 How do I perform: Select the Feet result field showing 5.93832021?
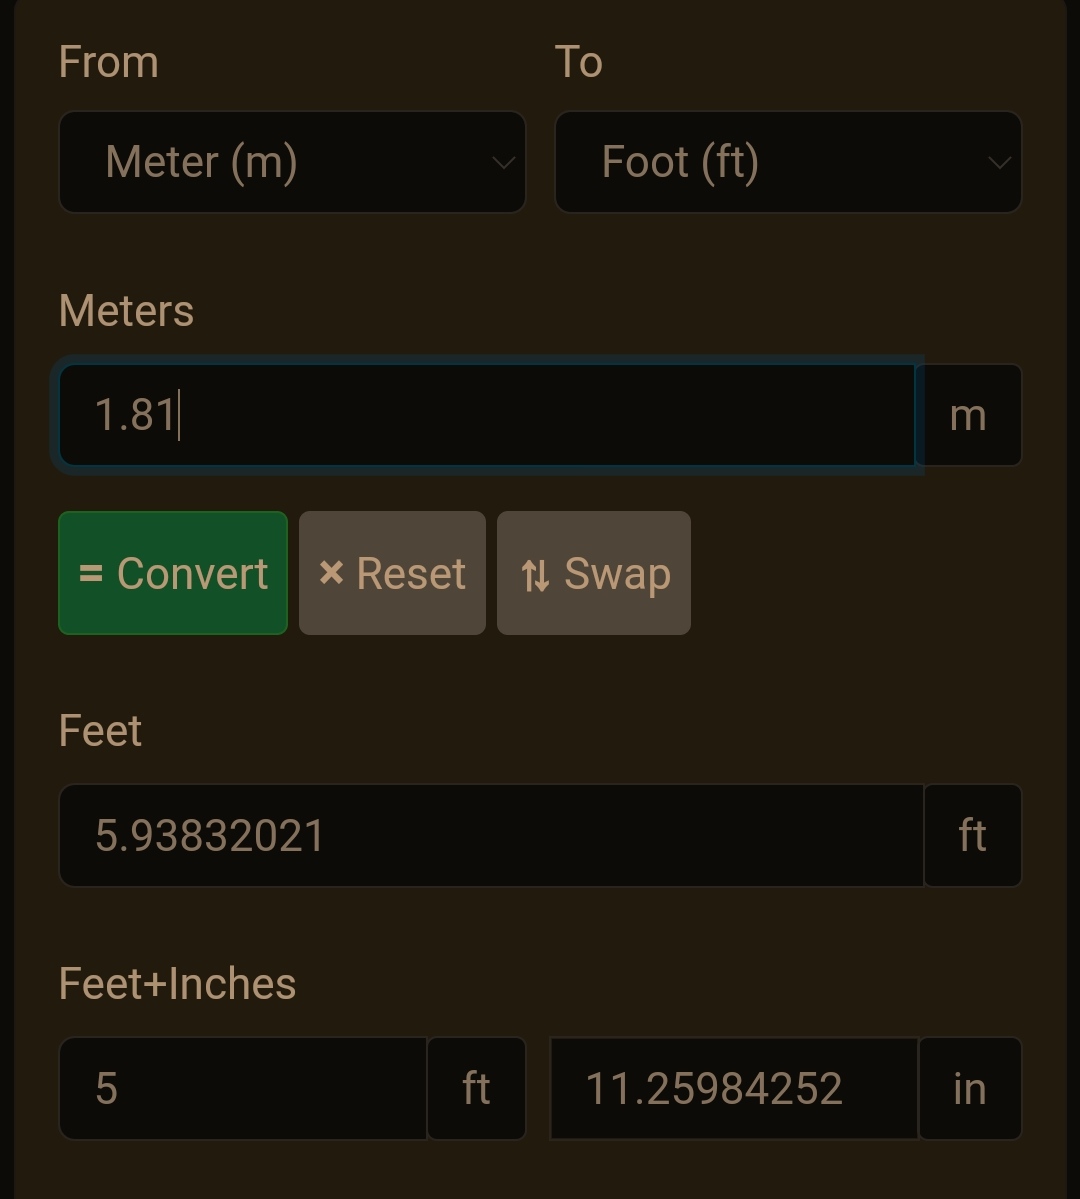490,836
